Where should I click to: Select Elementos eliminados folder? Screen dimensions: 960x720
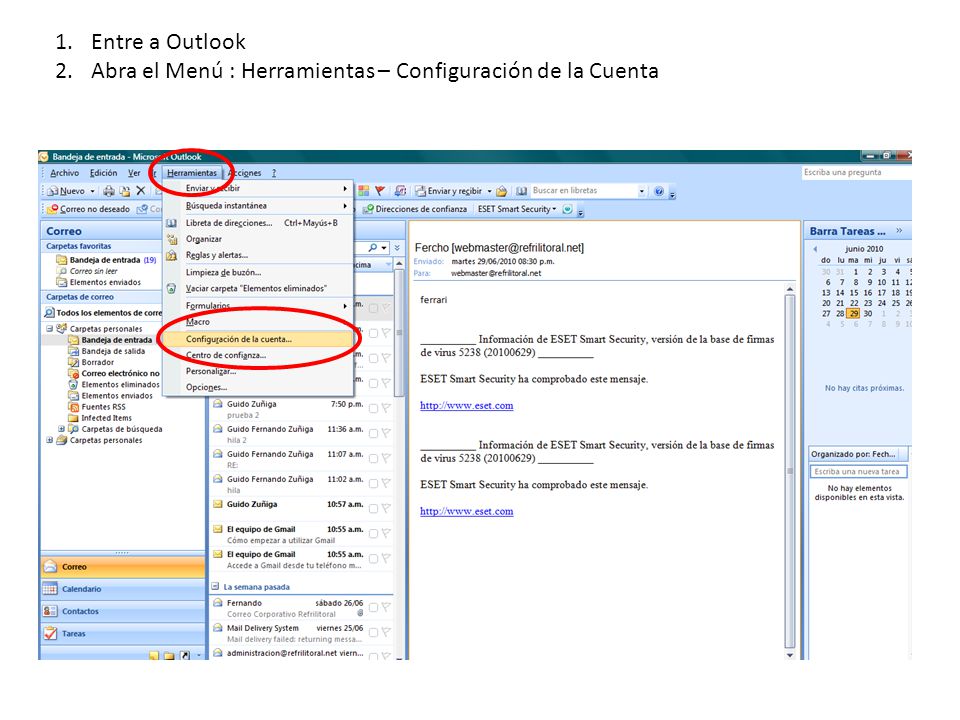[x=114, y=384]
